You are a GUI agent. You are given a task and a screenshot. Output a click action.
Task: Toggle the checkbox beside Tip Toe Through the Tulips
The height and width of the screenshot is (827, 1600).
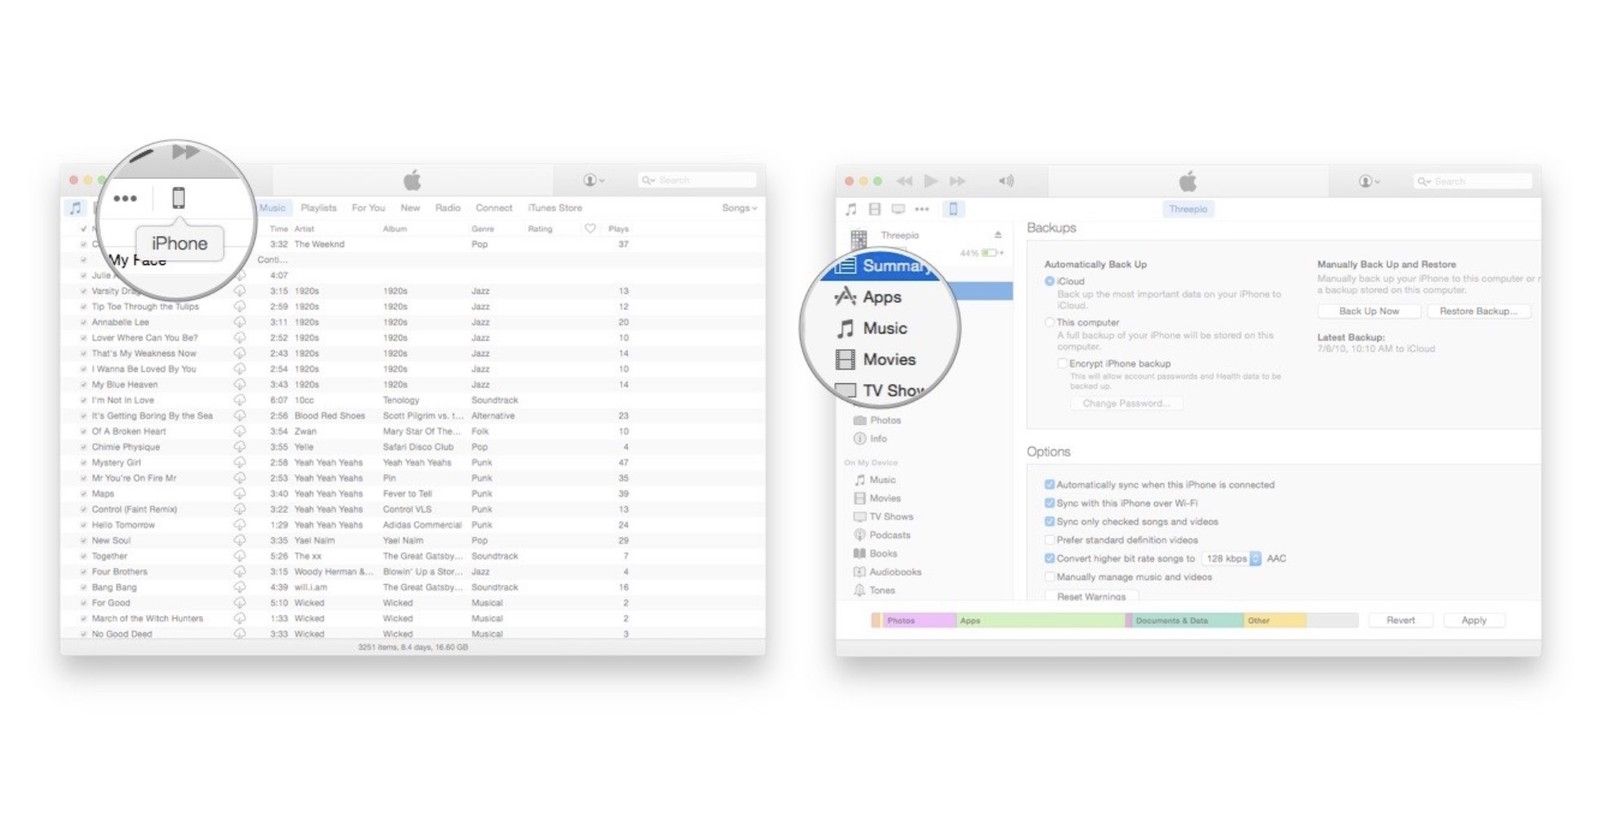click(x=83, y=307)
